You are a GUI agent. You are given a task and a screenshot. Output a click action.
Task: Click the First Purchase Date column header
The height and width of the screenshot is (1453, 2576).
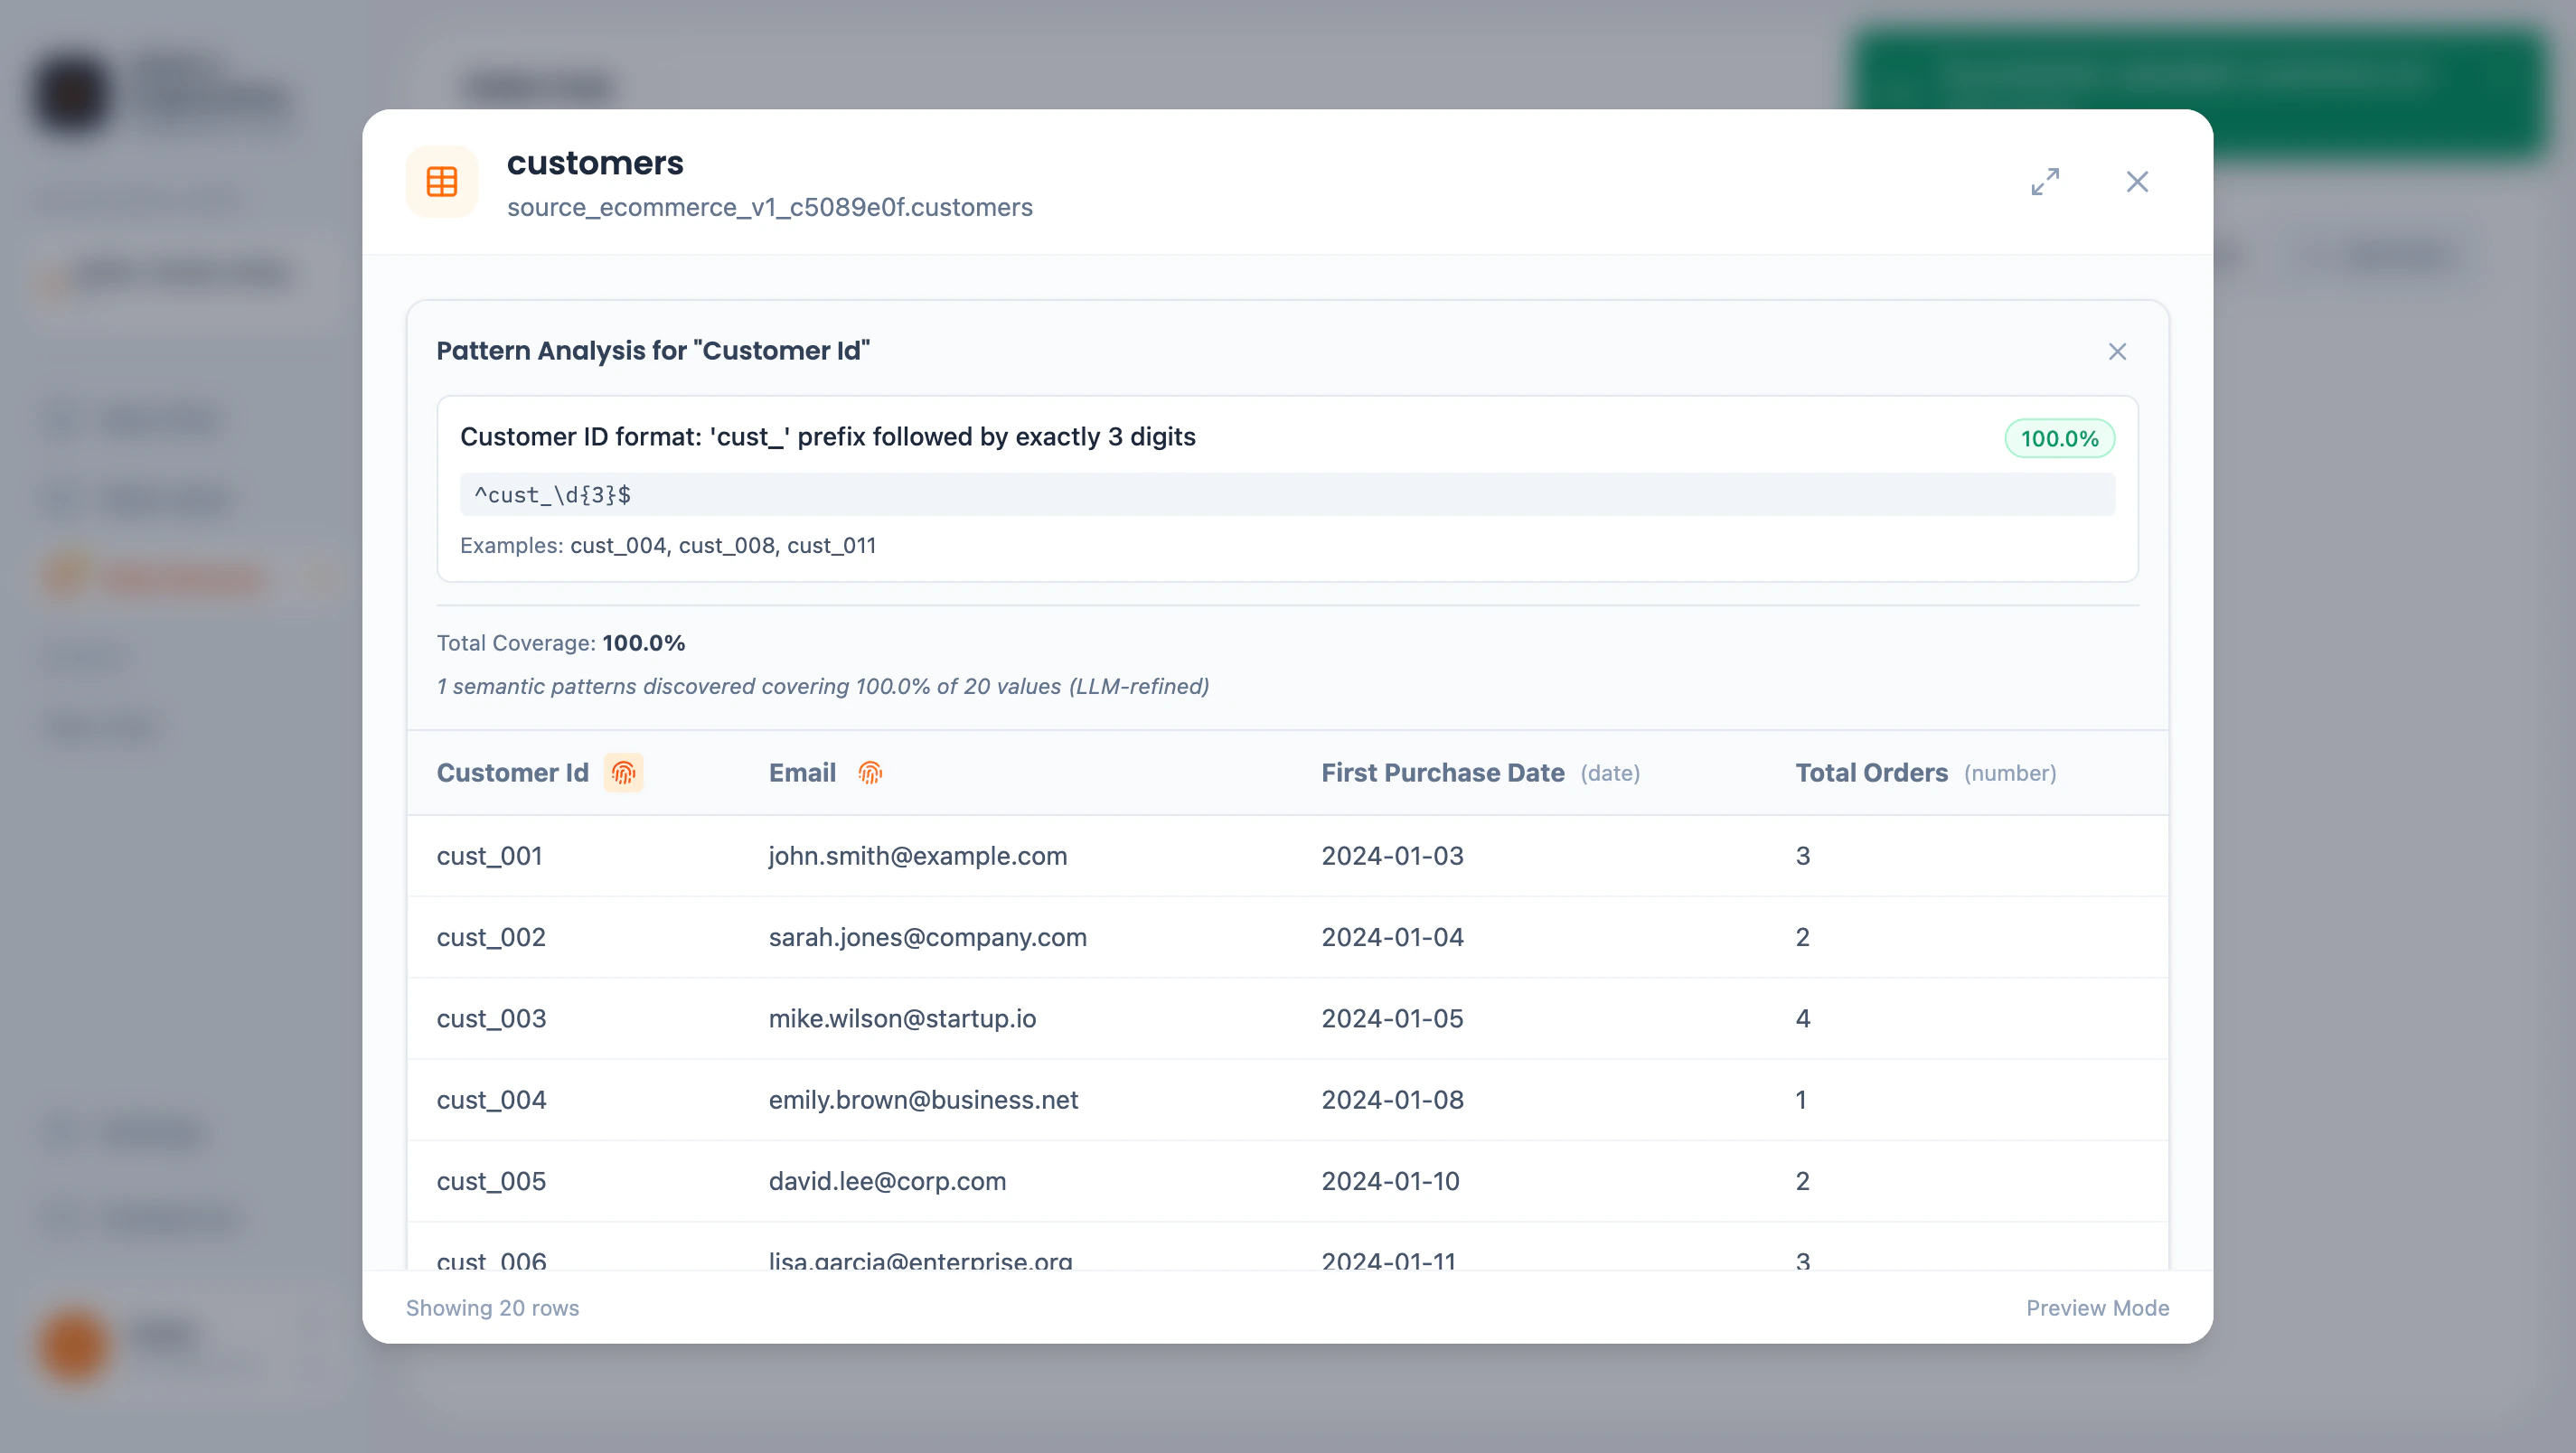(x=1442, y=773)
